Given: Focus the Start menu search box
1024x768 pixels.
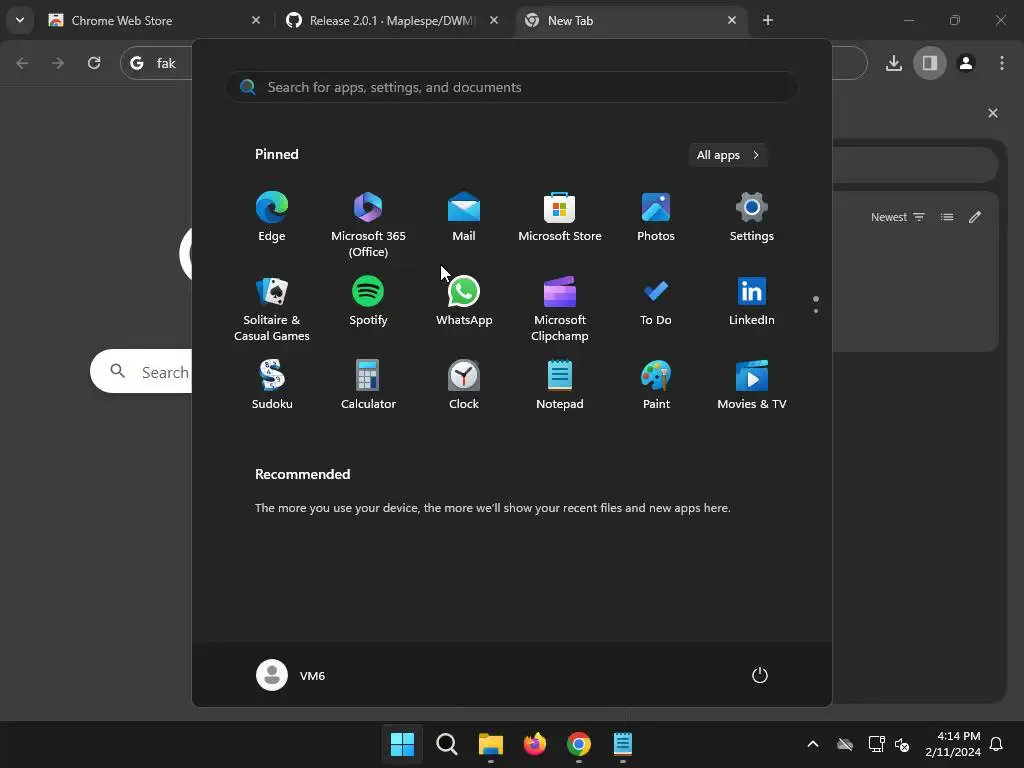Looking at the screenshot, I should click(512, 87).
